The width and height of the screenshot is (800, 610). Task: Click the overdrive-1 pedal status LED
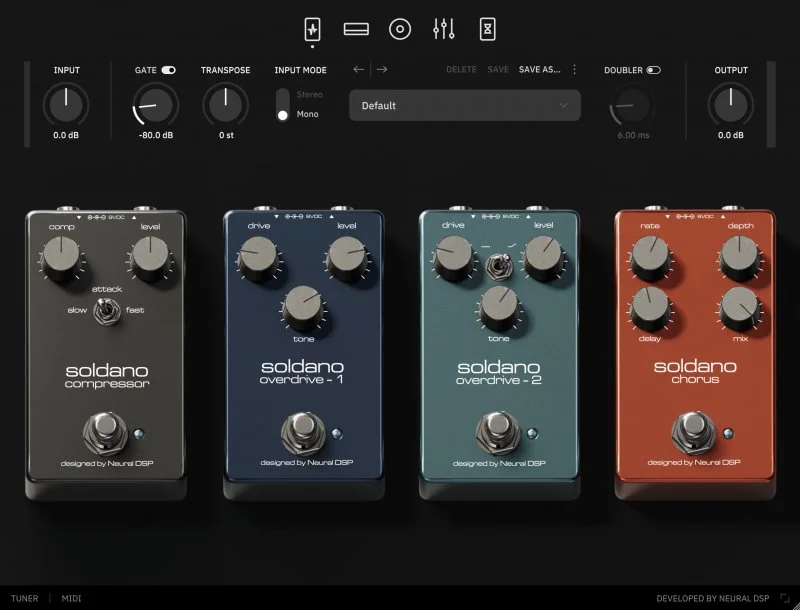[x=337, y=434]
